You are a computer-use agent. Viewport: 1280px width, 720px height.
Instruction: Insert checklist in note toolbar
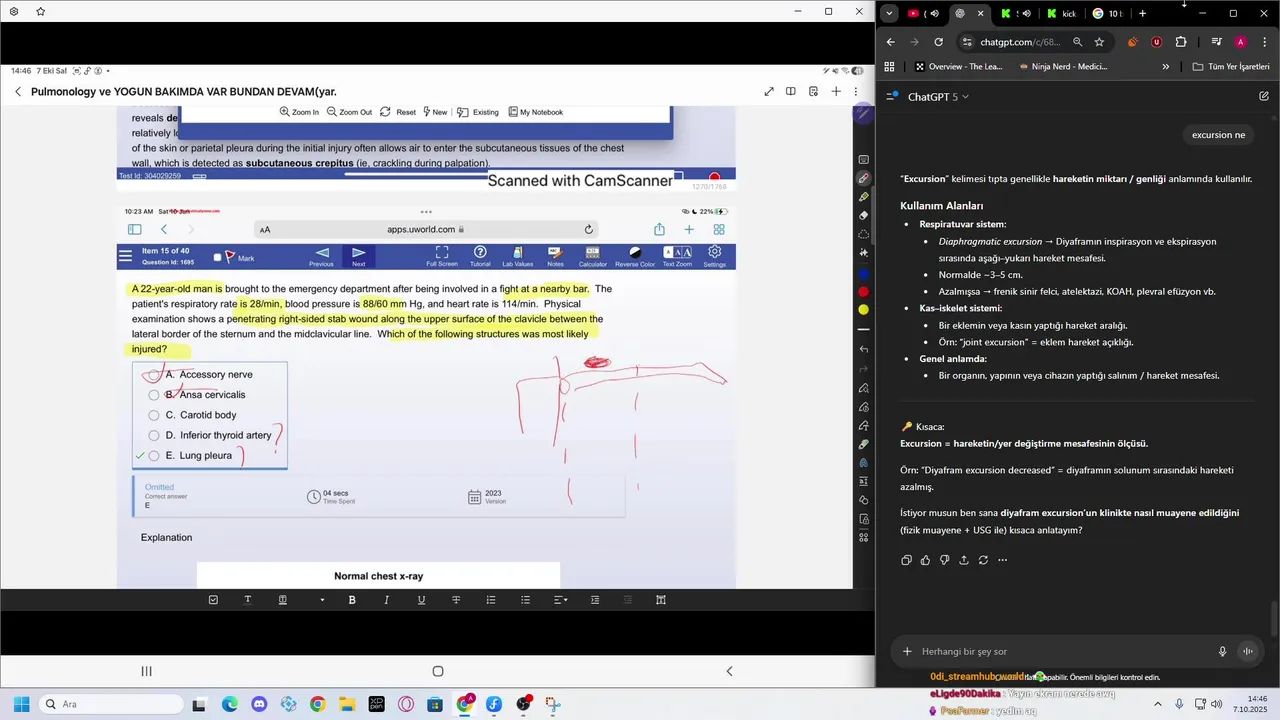pos(213,600)
